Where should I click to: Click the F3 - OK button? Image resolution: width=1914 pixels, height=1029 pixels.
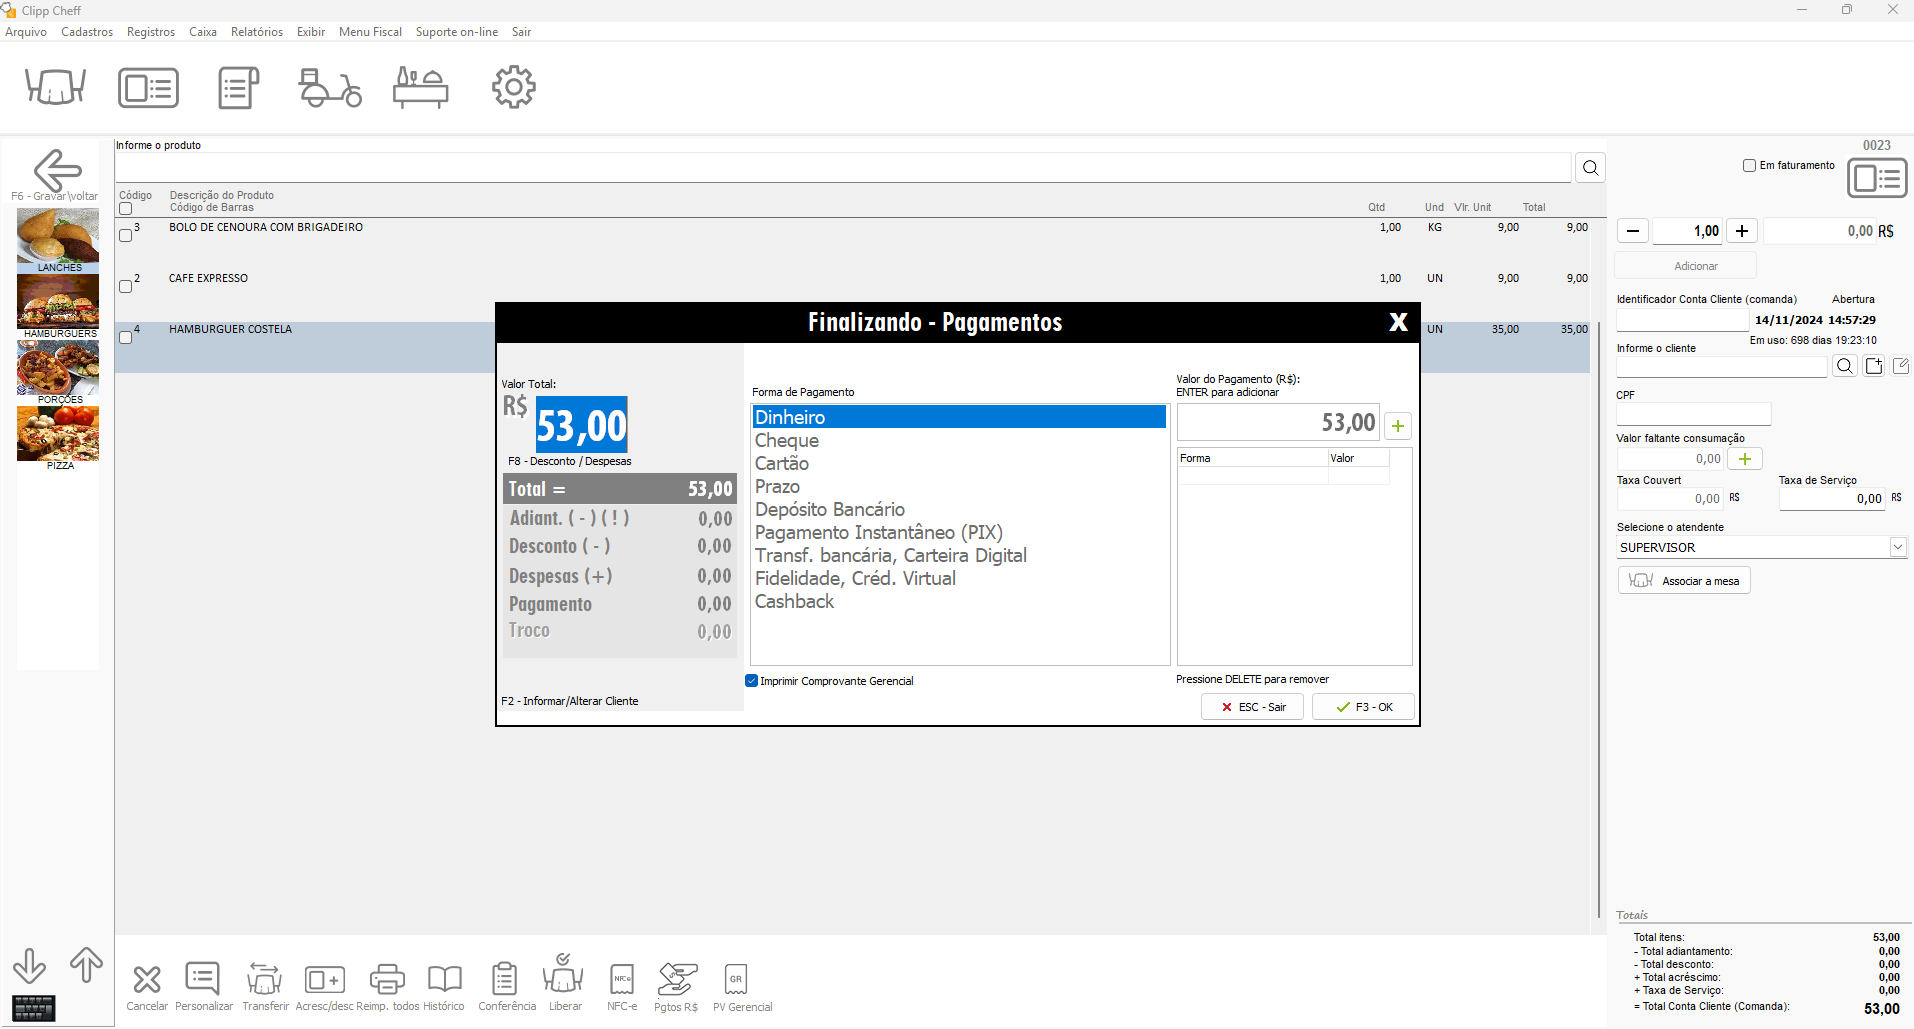(1363, 707)
